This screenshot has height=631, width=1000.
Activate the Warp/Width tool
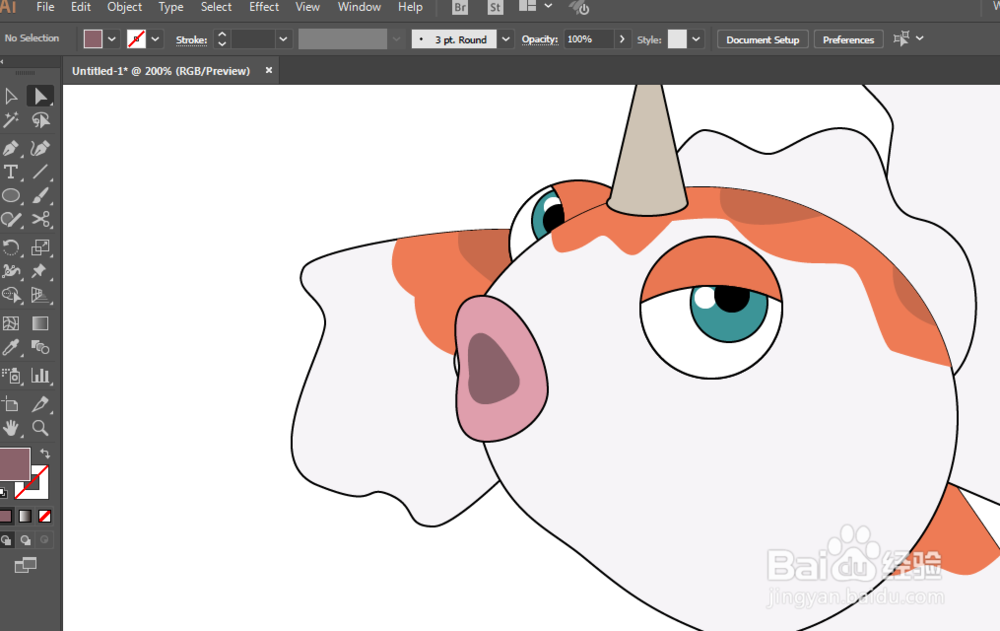pos(11,271)
